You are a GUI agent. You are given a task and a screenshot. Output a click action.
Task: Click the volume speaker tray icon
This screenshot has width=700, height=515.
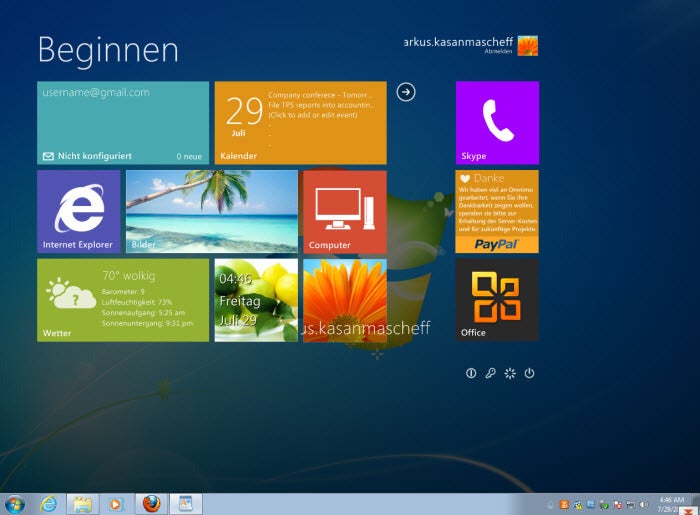point(643,503)
